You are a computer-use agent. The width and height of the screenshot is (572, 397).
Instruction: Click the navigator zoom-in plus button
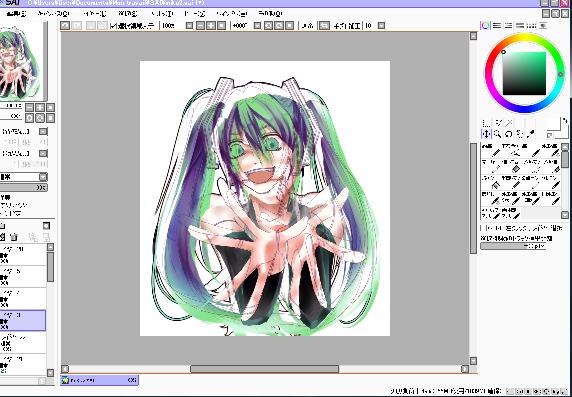(x=40, y=107)
